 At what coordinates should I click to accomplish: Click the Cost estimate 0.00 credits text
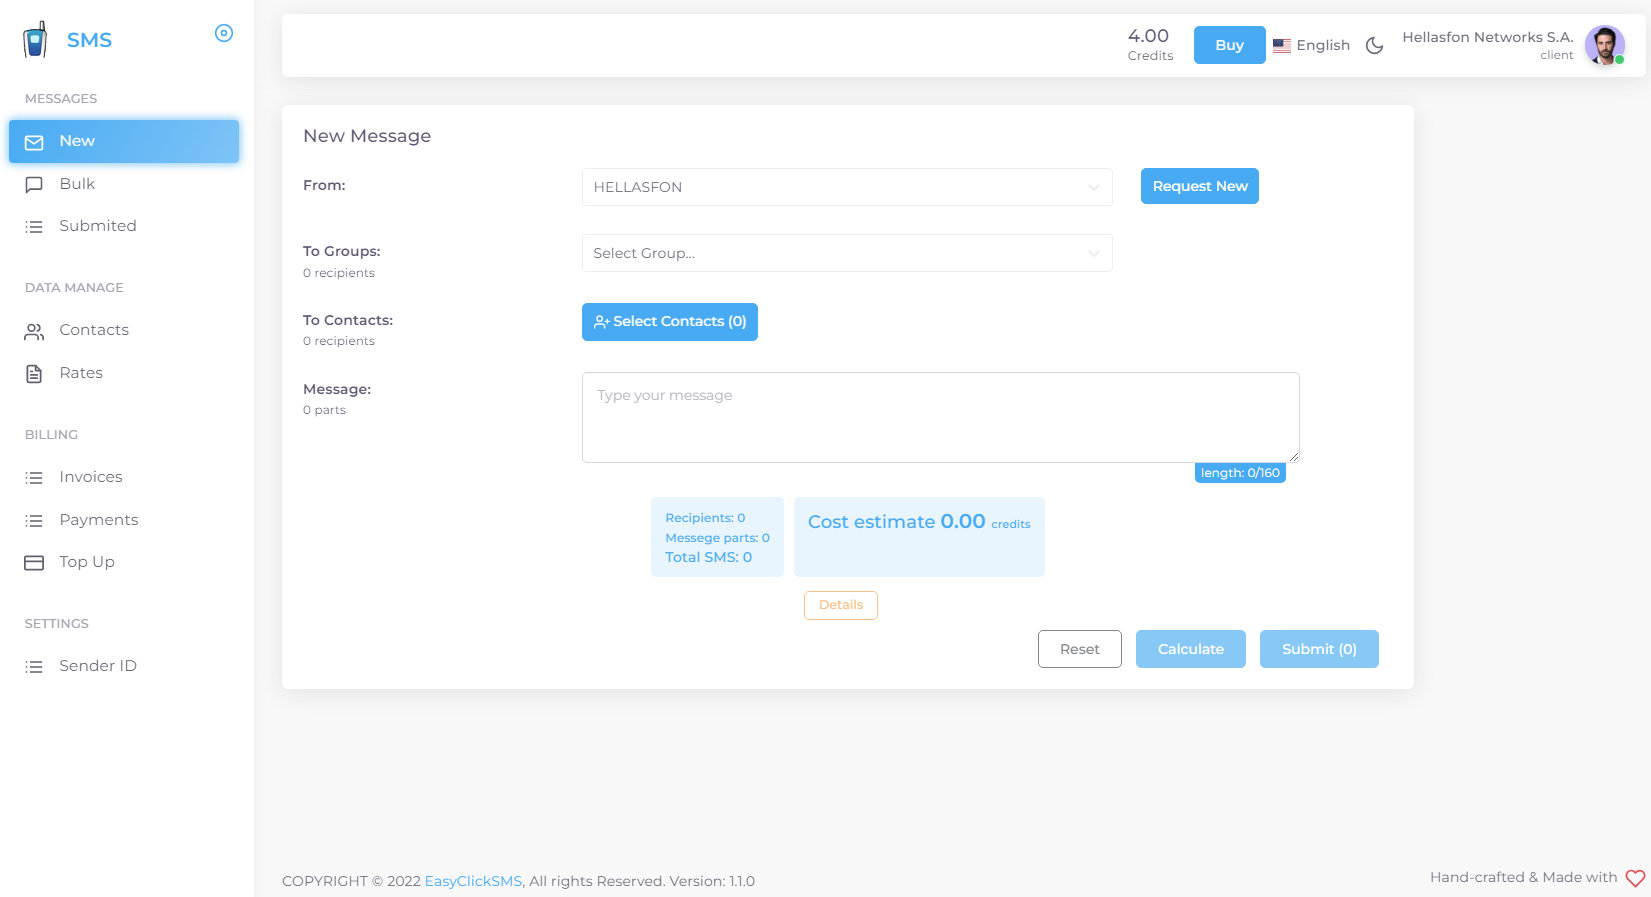coord(919,522)
